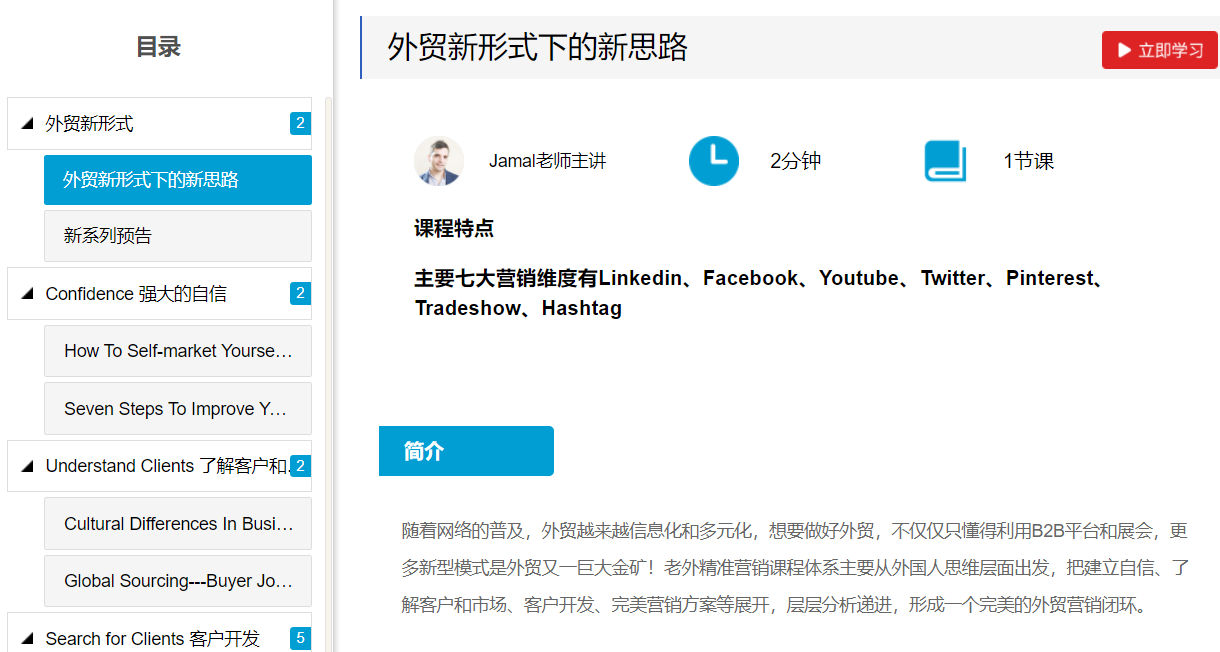Click Jamal老师主讲 text
The image size is (1220, 652).
coord(547,161)
